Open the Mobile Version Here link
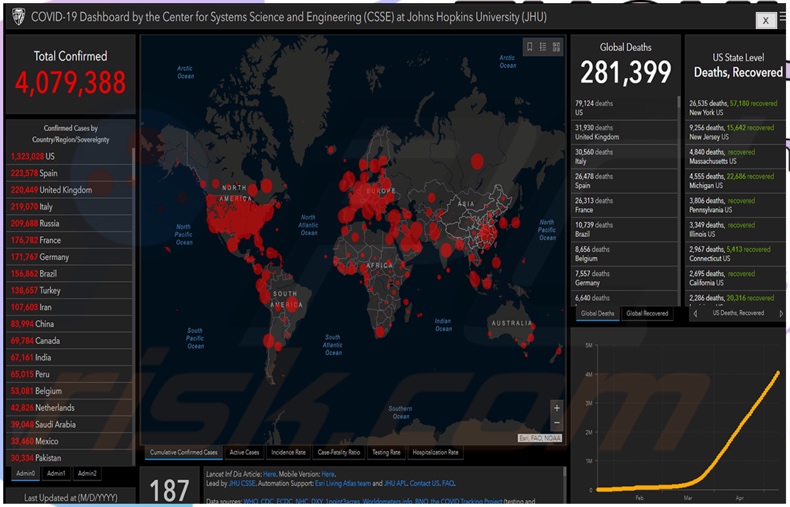 [x=328, y=474]
